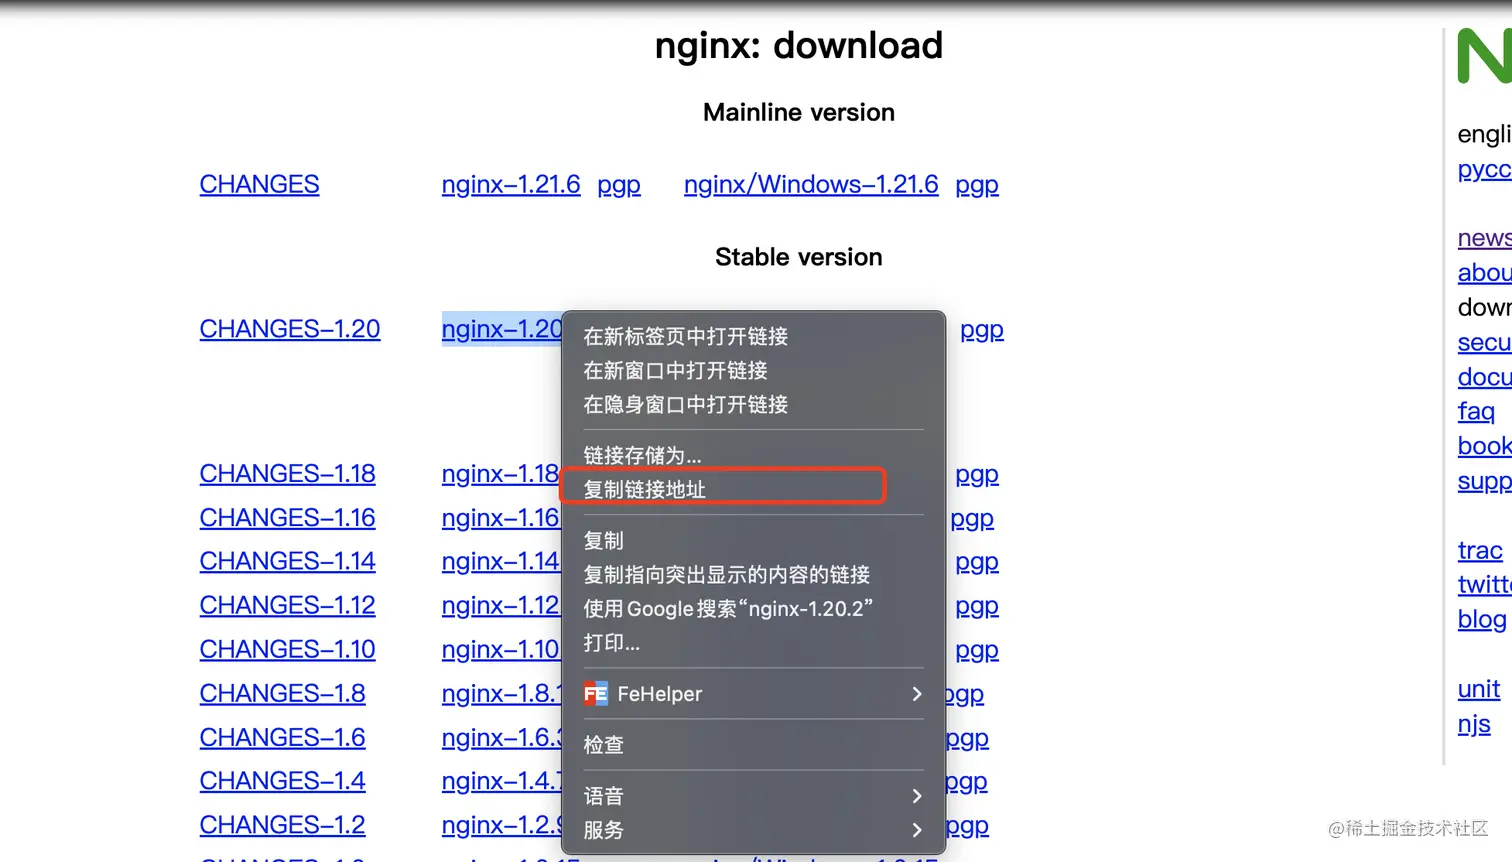
Task: Open the news link in sidebar
Action: click(x=1484, y=238)
